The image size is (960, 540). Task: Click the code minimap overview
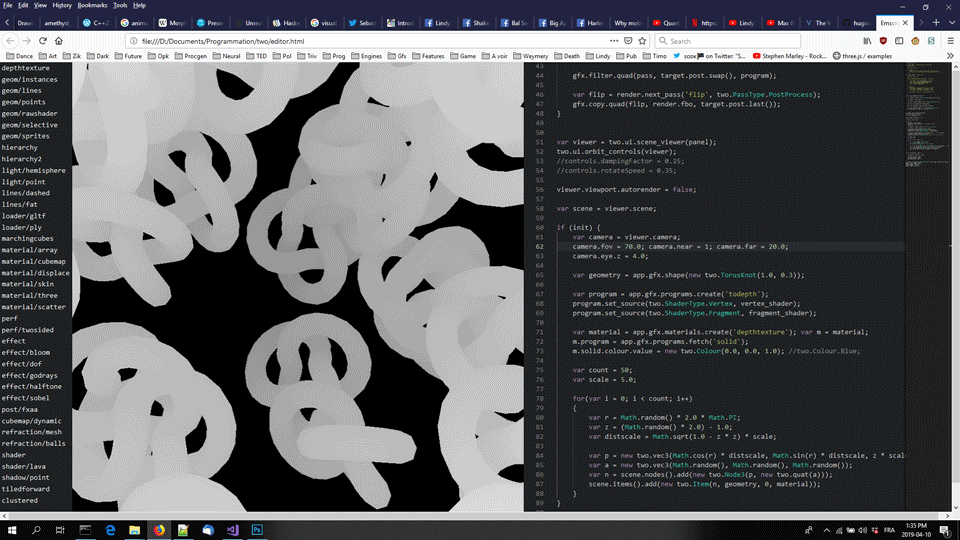927,115
